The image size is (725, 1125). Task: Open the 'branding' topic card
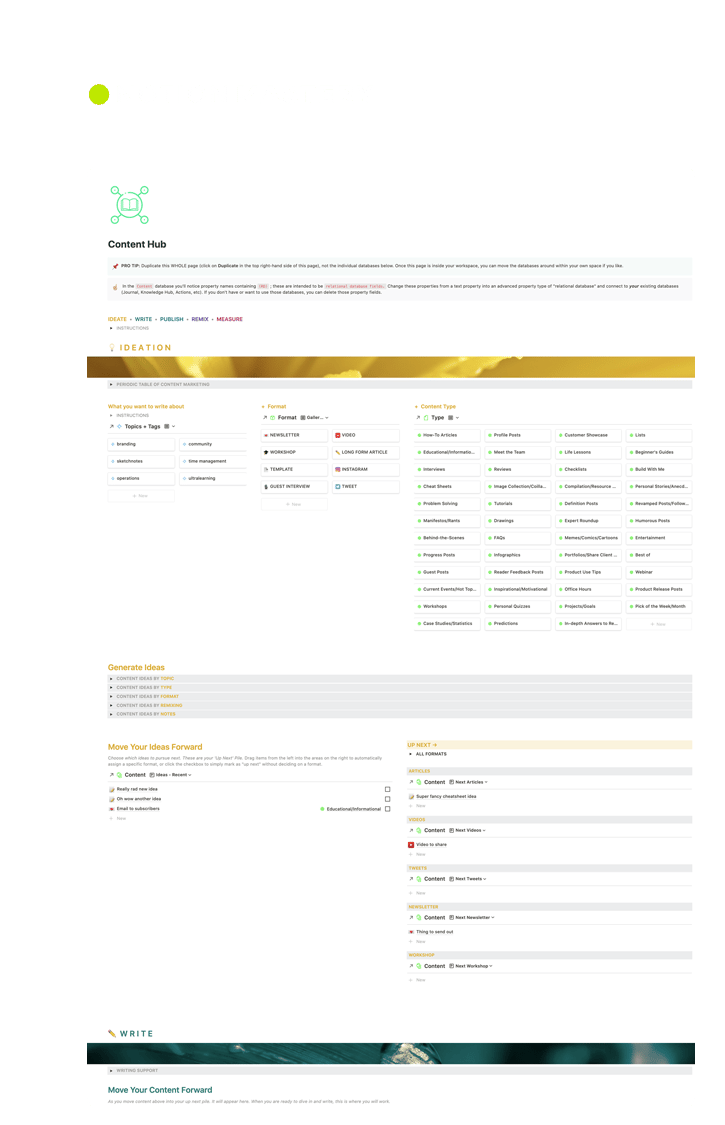pos(141,444)
